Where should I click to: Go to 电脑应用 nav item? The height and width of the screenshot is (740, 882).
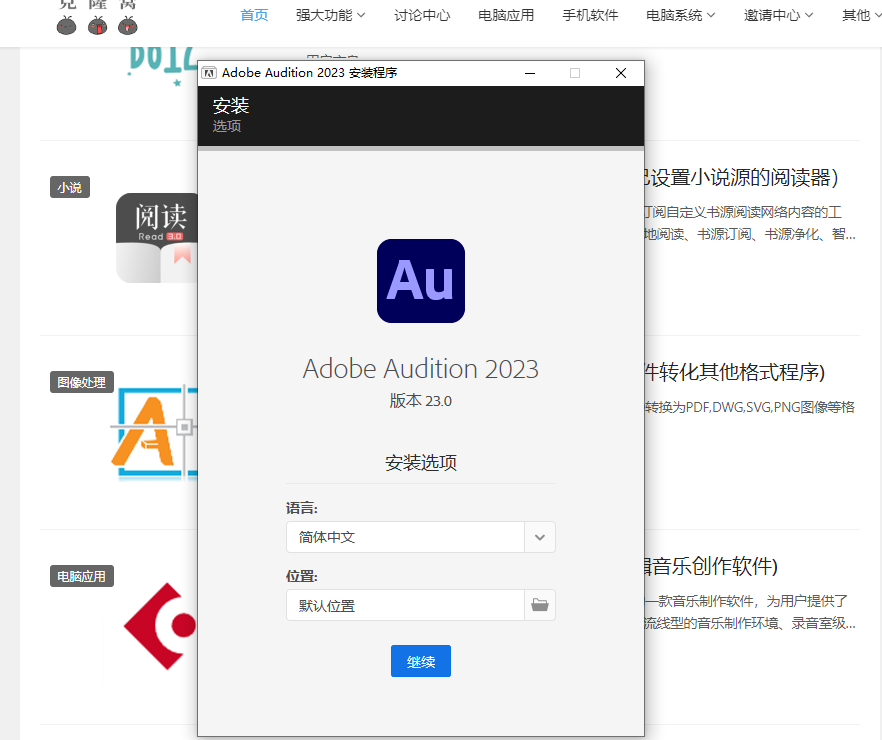[506, 15]
